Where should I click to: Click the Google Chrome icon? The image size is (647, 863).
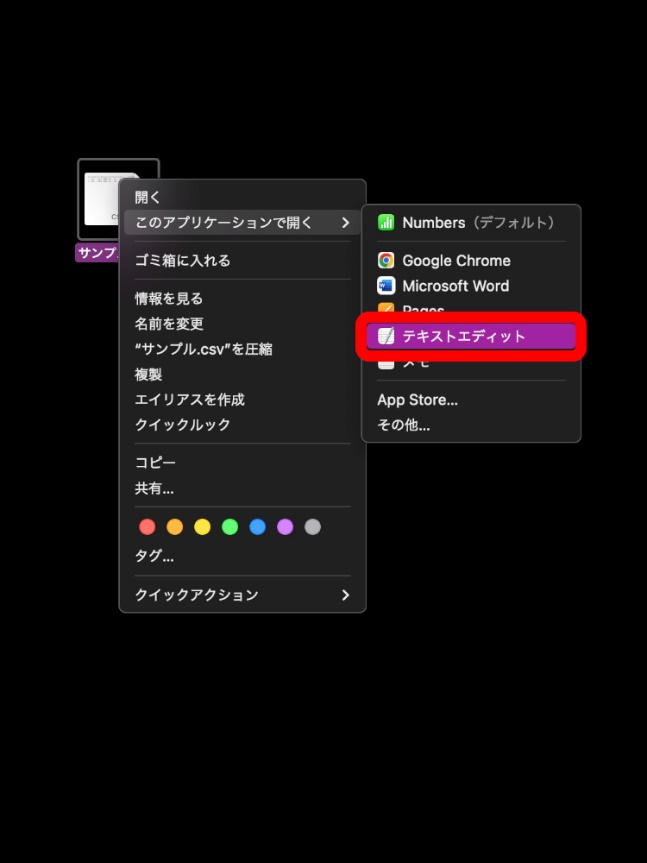pos(386,260)
